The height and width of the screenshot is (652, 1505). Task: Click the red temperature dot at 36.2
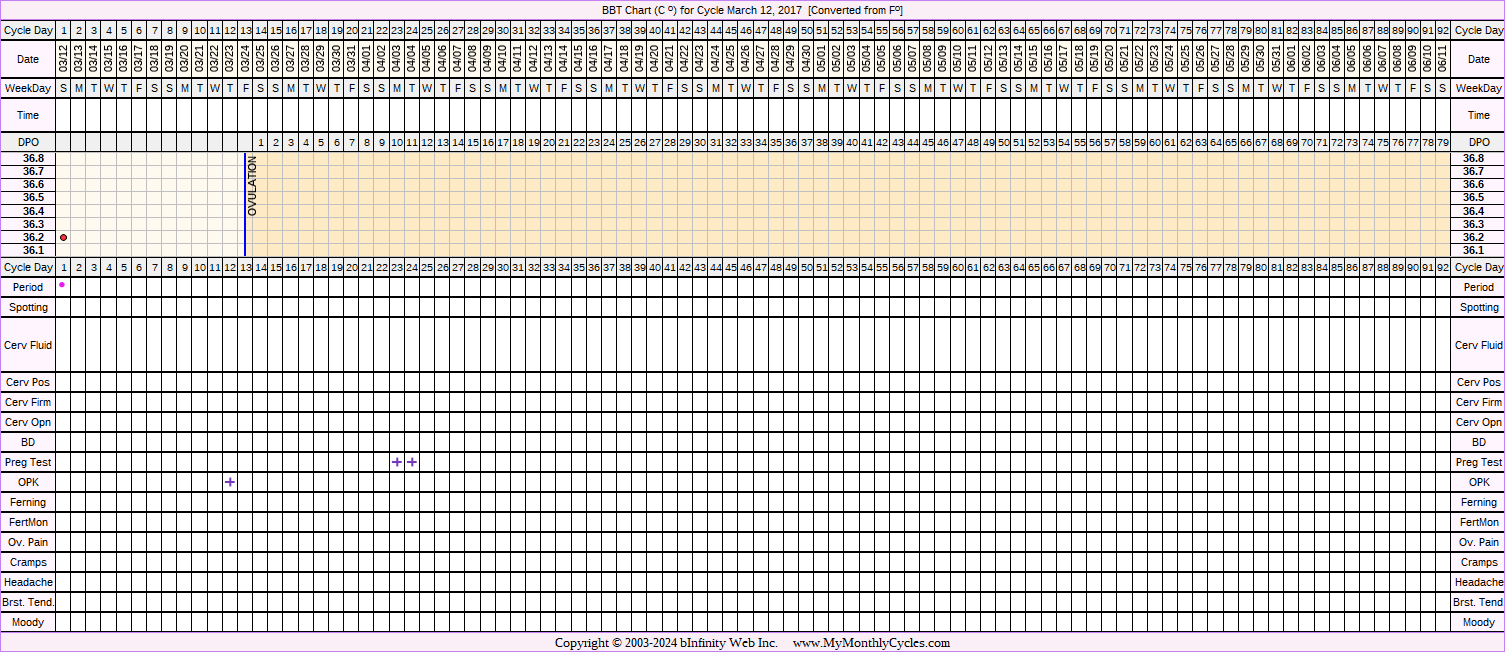(x=63, y=237)
